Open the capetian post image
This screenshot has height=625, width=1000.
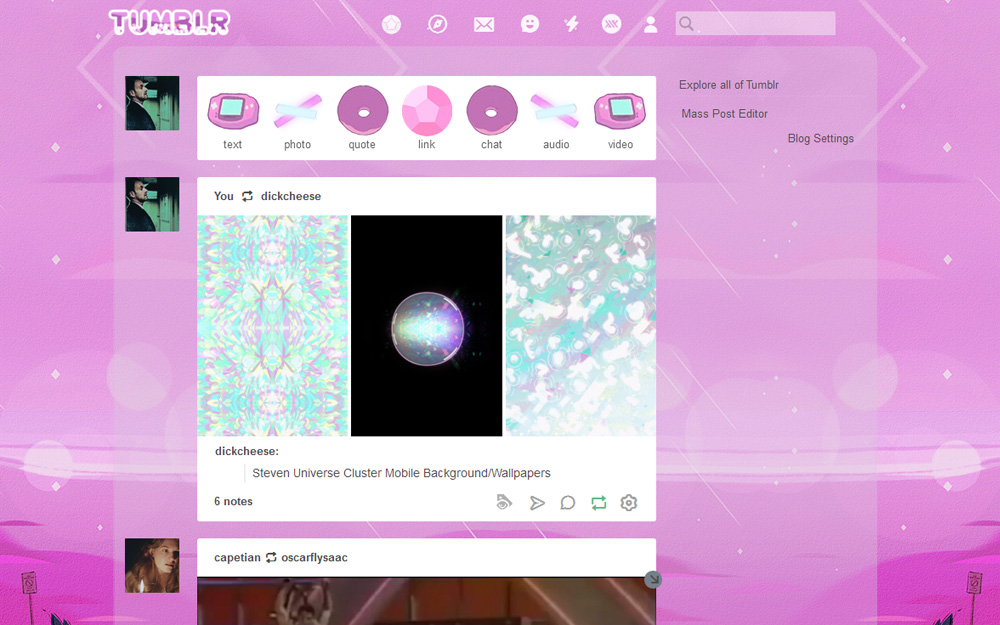point(426,601)
